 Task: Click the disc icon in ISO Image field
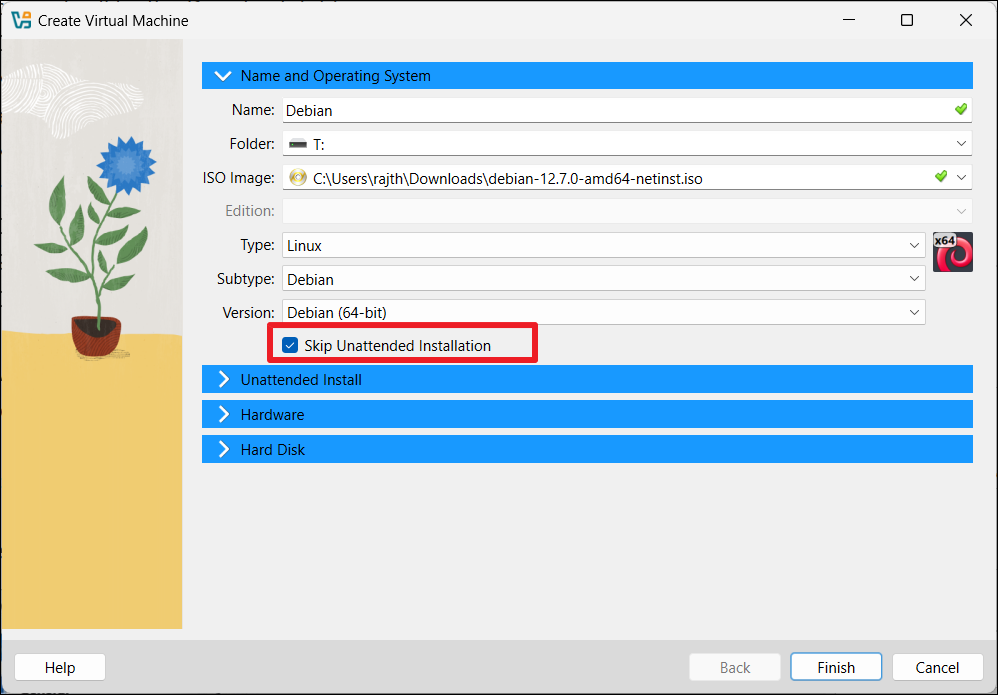(x=297, y=178)
